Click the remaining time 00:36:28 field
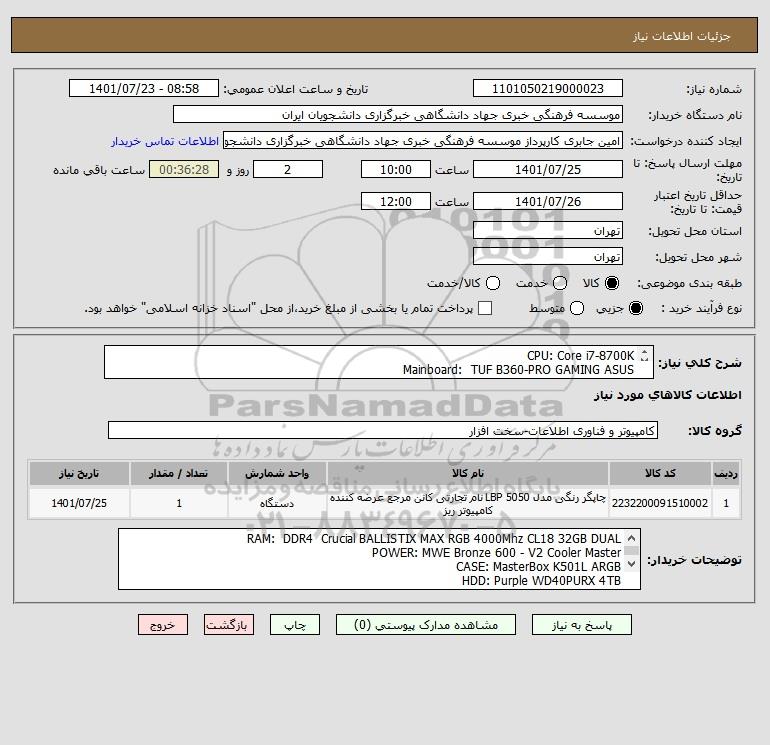Viewport: 770px width, 745px height. click(x=184, y=169)
